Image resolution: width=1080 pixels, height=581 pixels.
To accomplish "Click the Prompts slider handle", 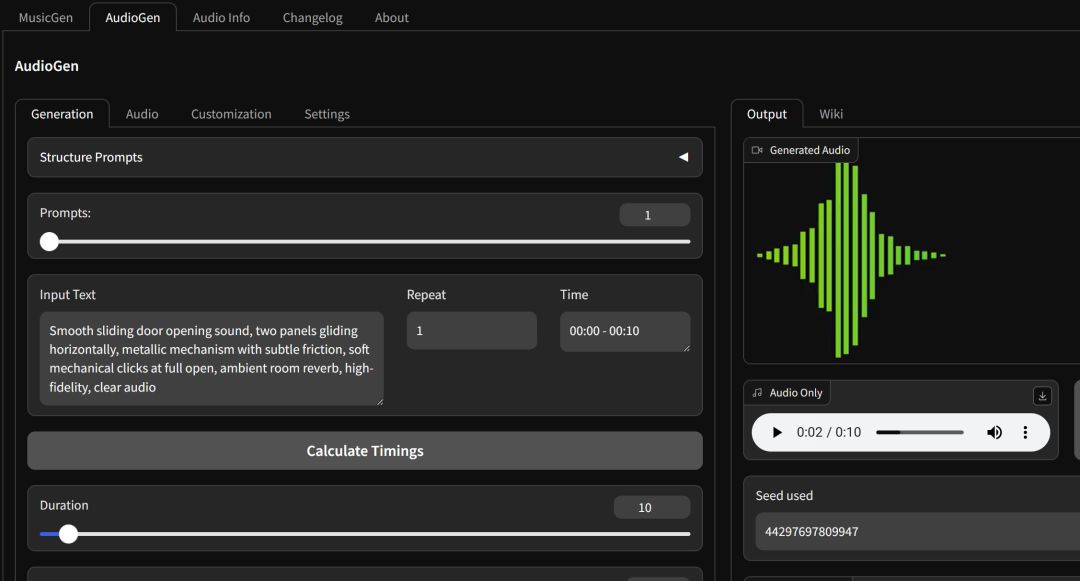I will 49,241.
